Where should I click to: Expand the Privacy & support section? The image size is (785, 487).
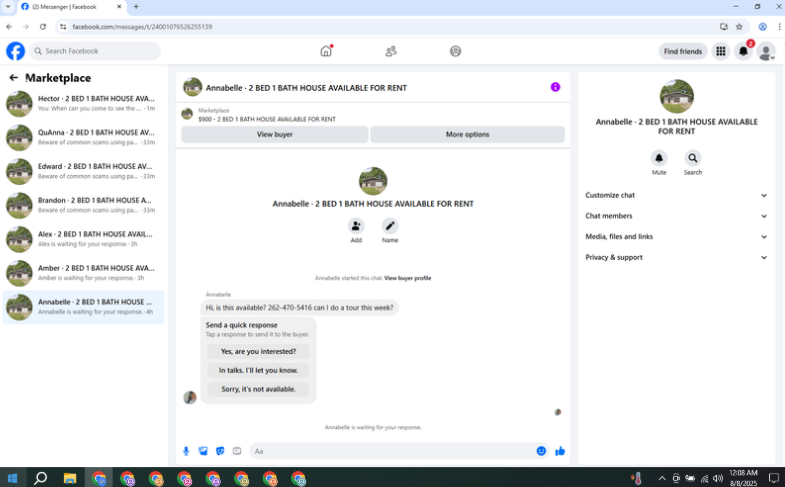click(x=676, y=257)
